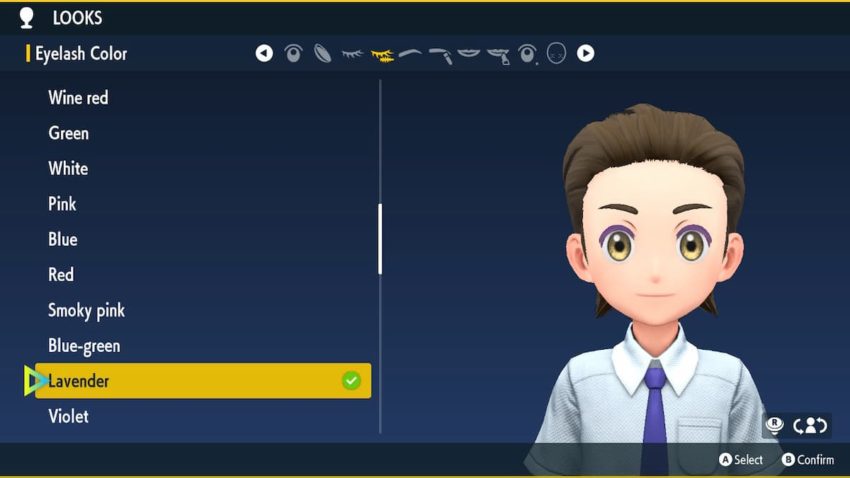Open the contact lens color category icon
The height and width of the screenshot is (478, 850).
(x=323, y=53)
